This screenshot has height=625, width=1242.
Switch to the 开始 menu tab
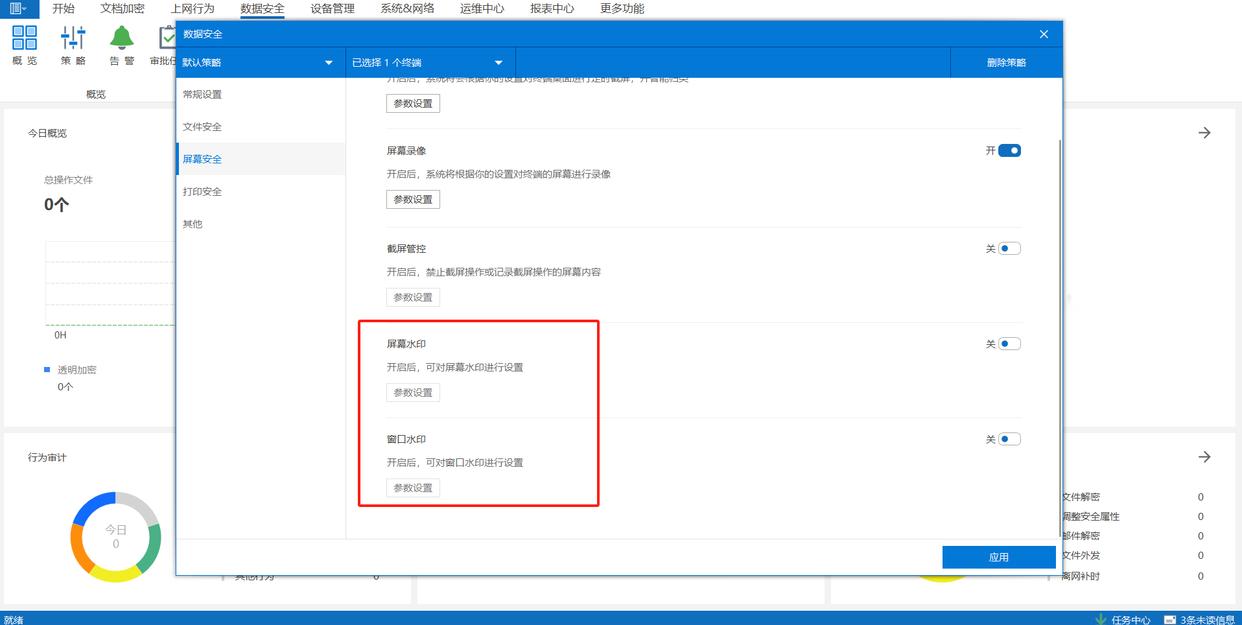point(63,8)
